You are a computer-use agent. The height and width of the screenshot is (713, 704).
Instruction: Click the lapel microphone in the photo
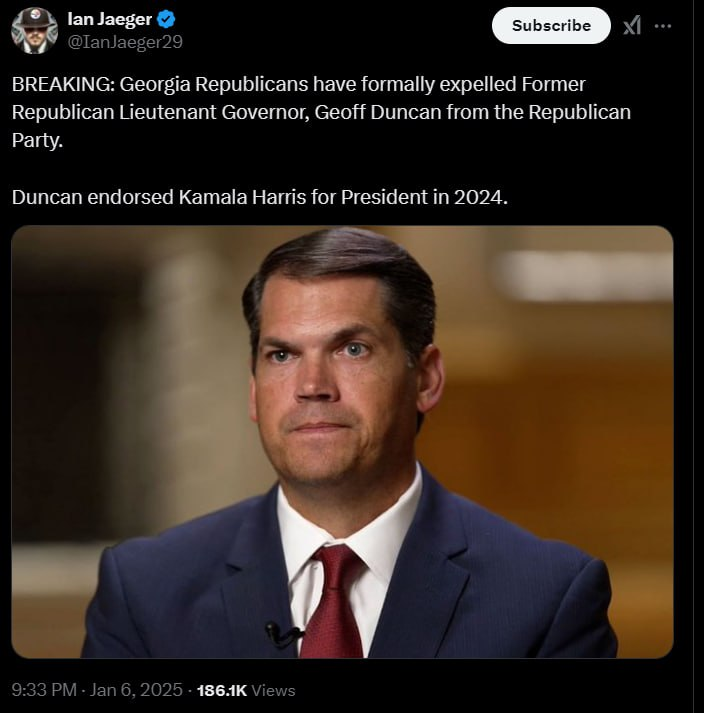(281, 633)
